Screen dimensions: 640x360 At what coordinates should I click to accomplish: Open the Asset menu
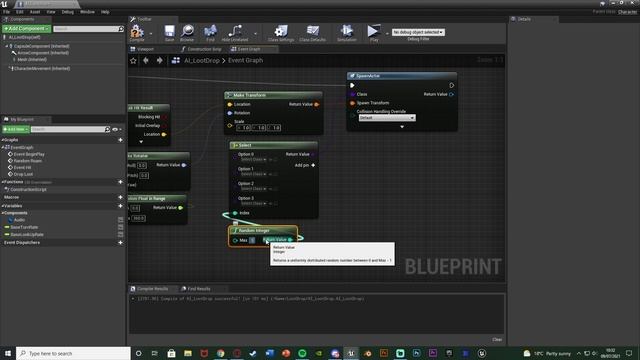(x=35, y=12)
